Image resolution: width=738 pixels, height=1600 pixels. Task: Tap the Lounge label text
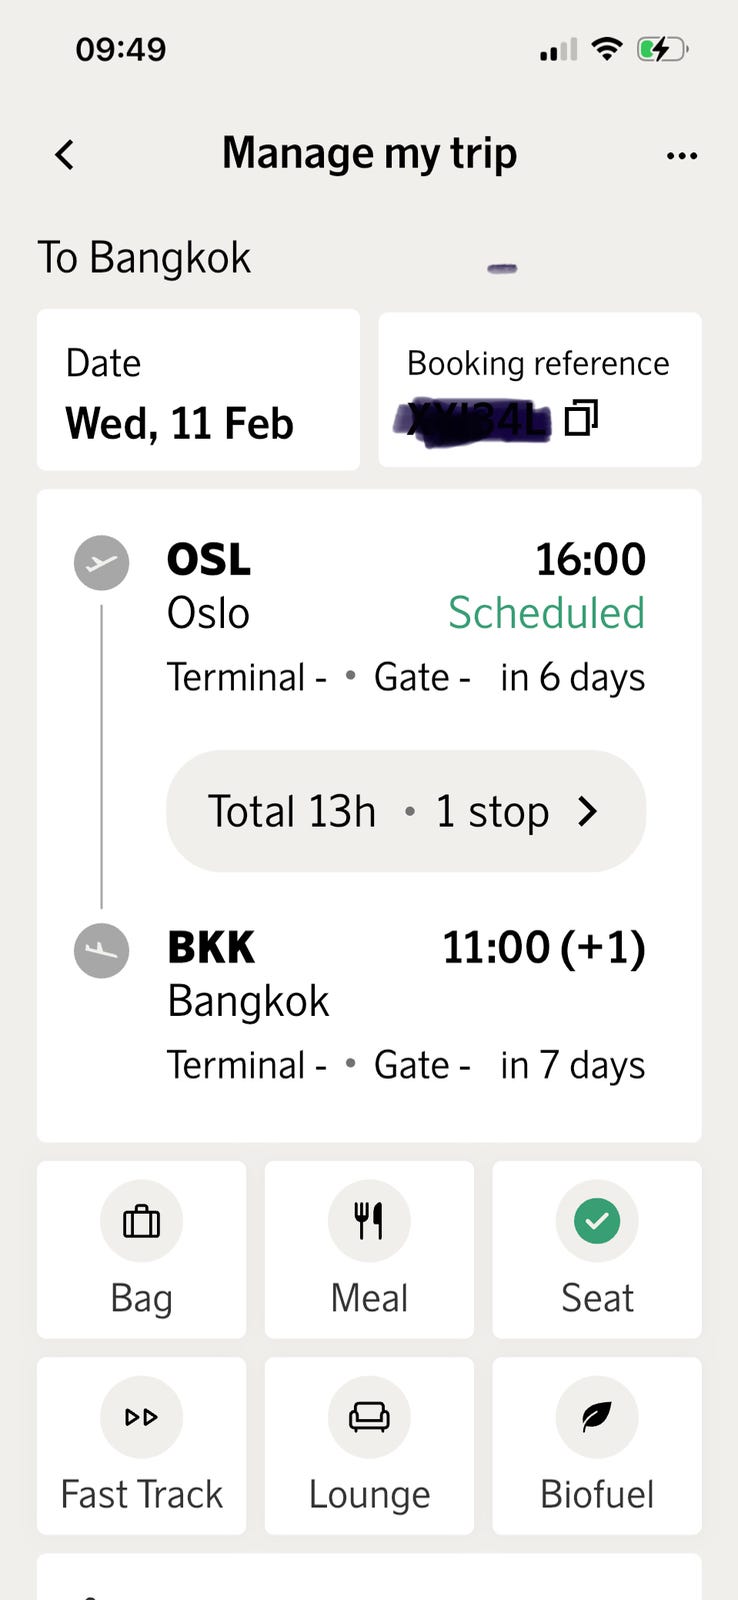[x=369, y=1494]
